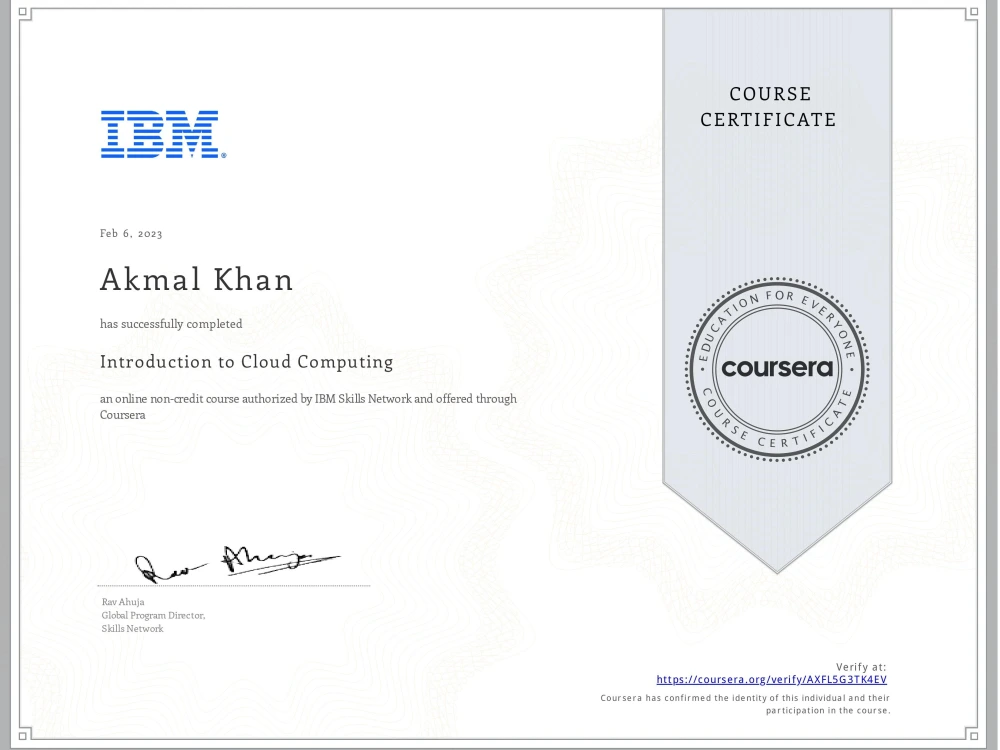This screenshot has width=1000, height=750.
Task: Click the has successfully completed text
Action: (170, 323)
